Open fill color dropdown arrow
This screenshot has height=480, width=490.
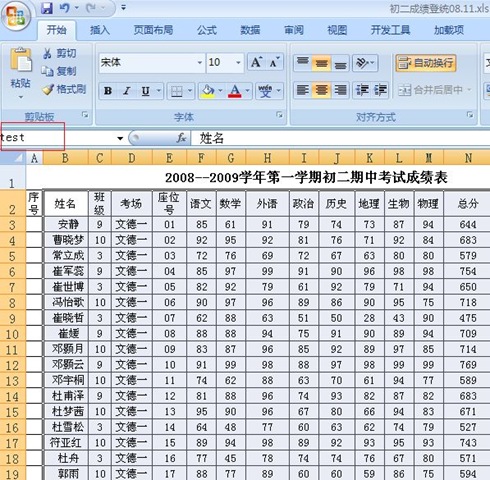[x=220, y=91]
